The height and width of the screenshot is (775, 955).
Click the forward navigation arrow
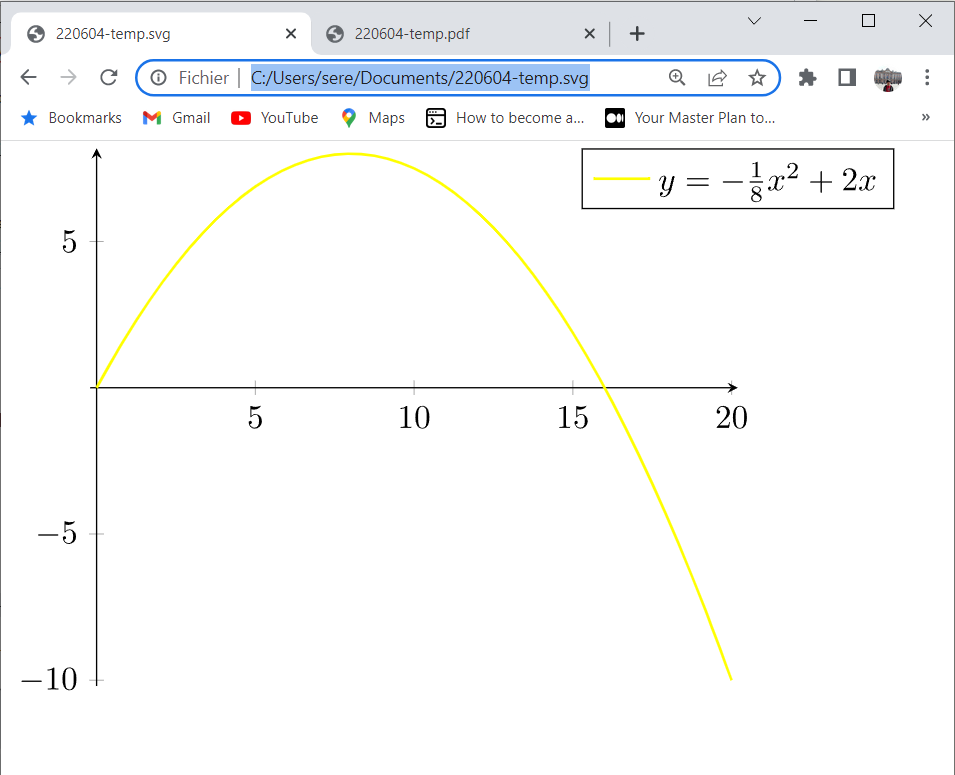[68, 78]
